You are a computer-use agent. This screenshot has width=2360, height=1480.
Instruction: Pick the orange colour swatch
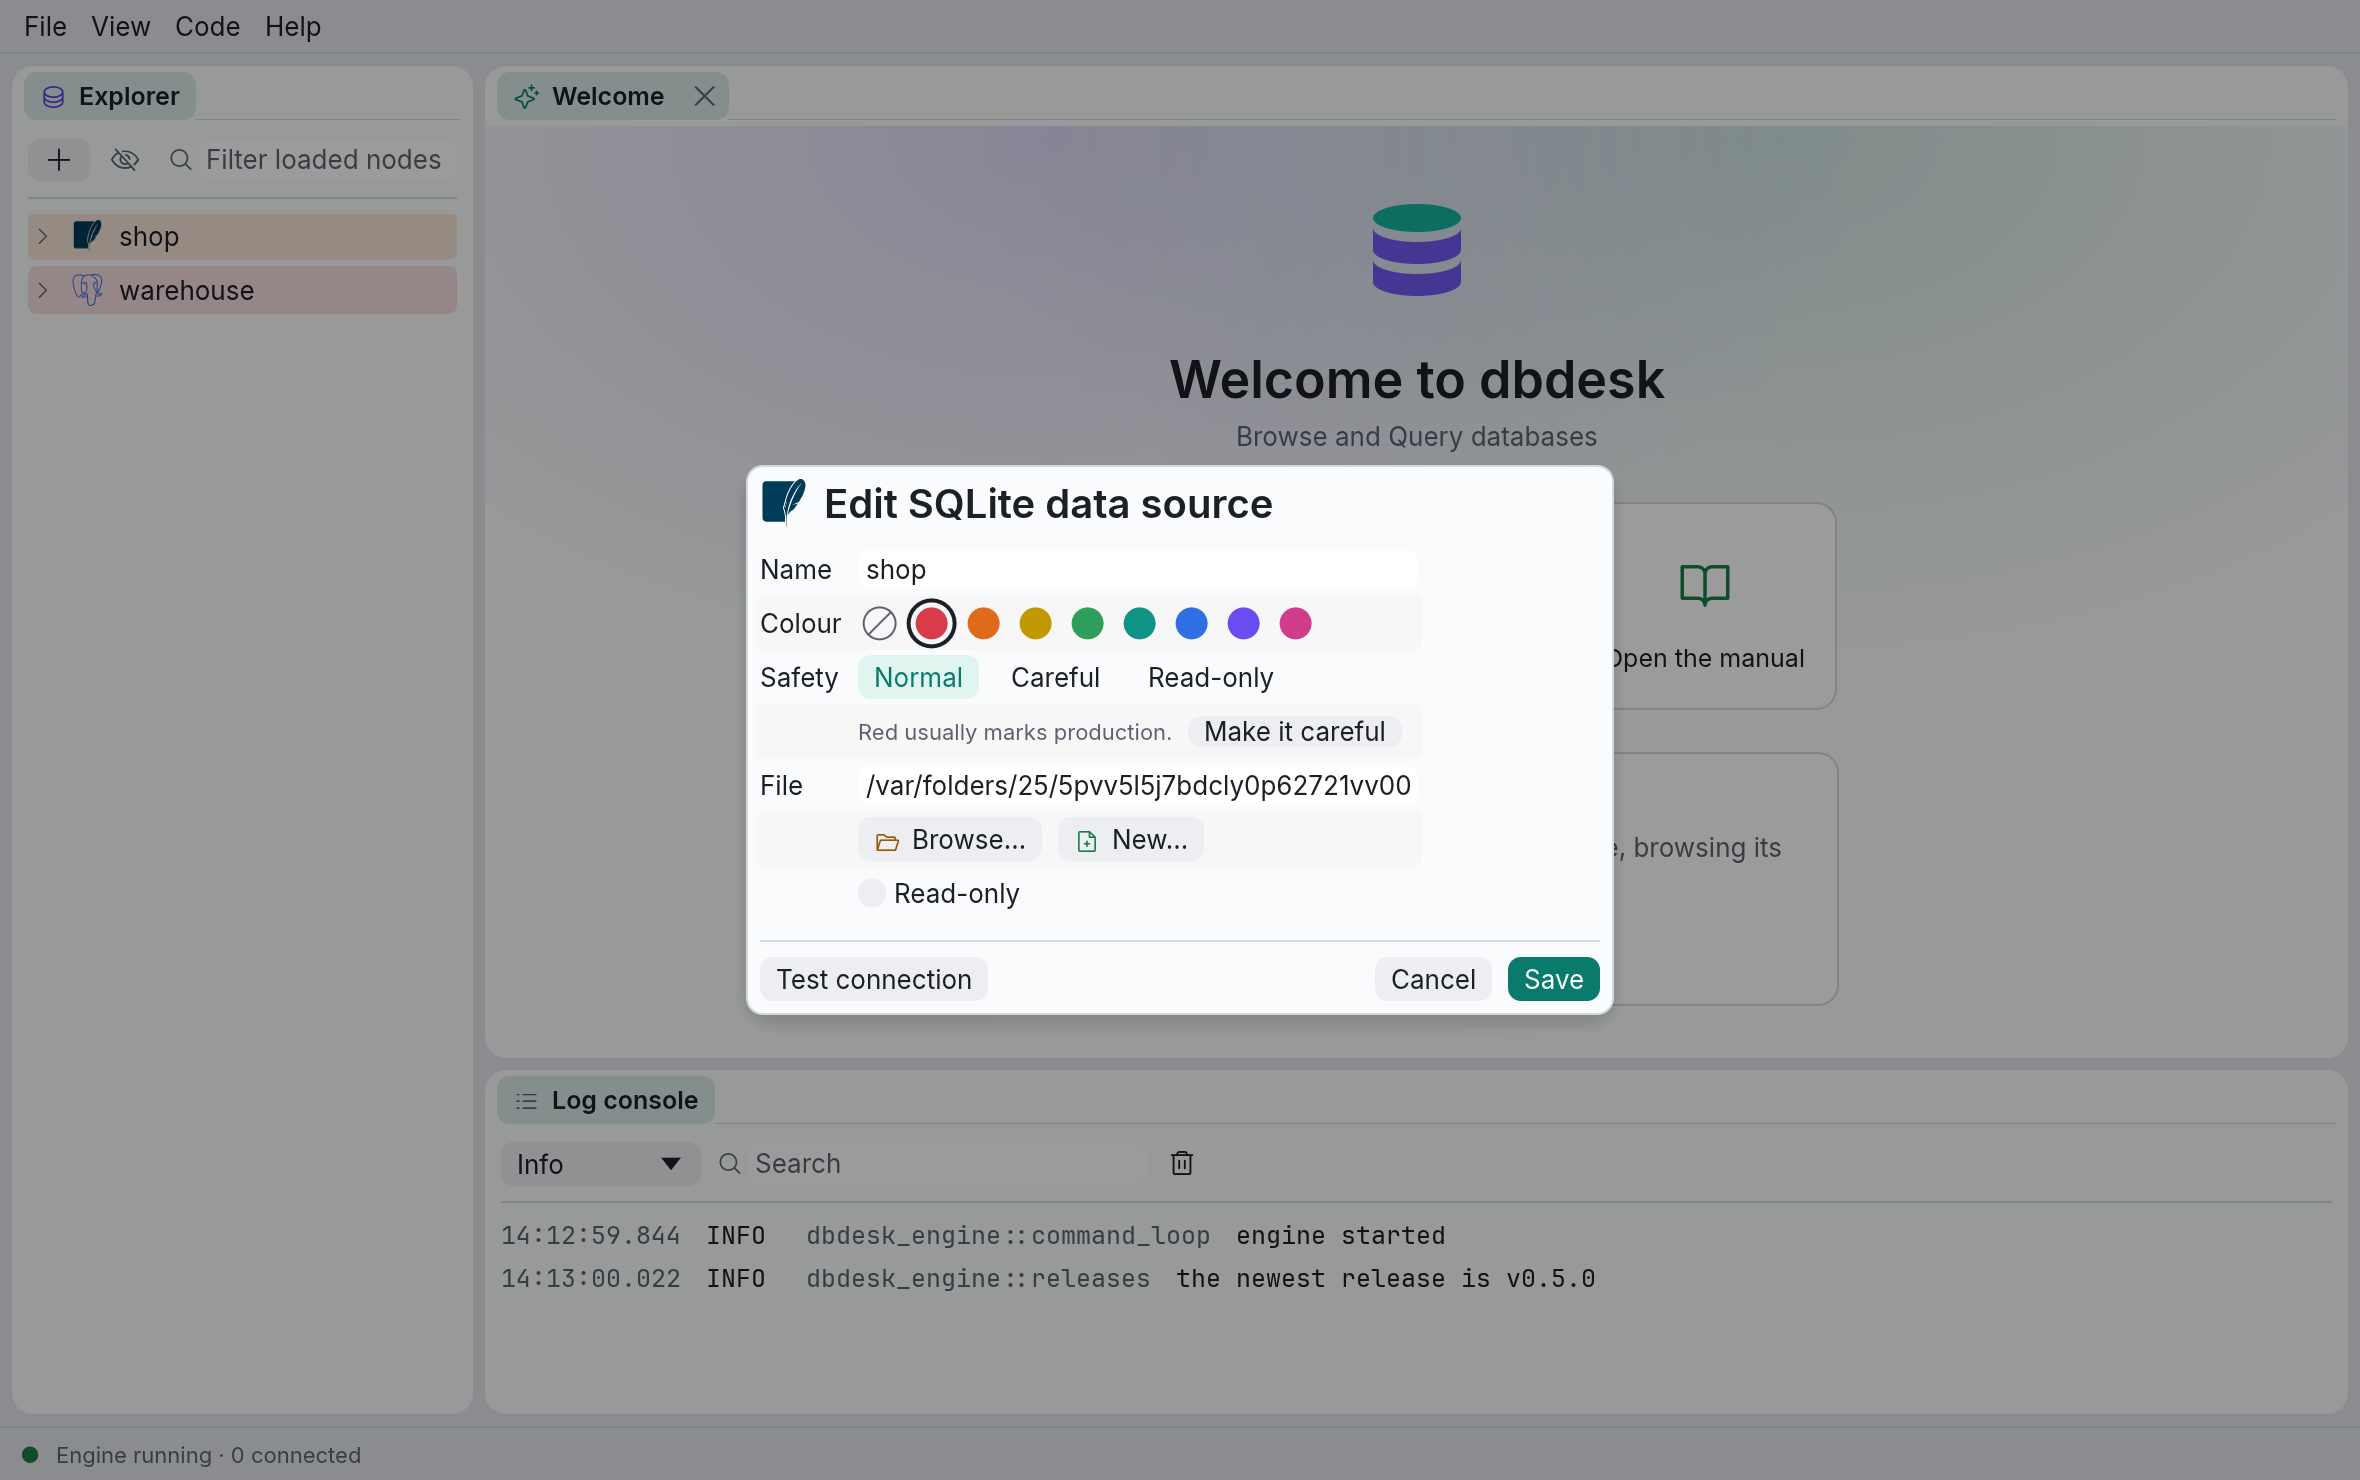[983, 624]
